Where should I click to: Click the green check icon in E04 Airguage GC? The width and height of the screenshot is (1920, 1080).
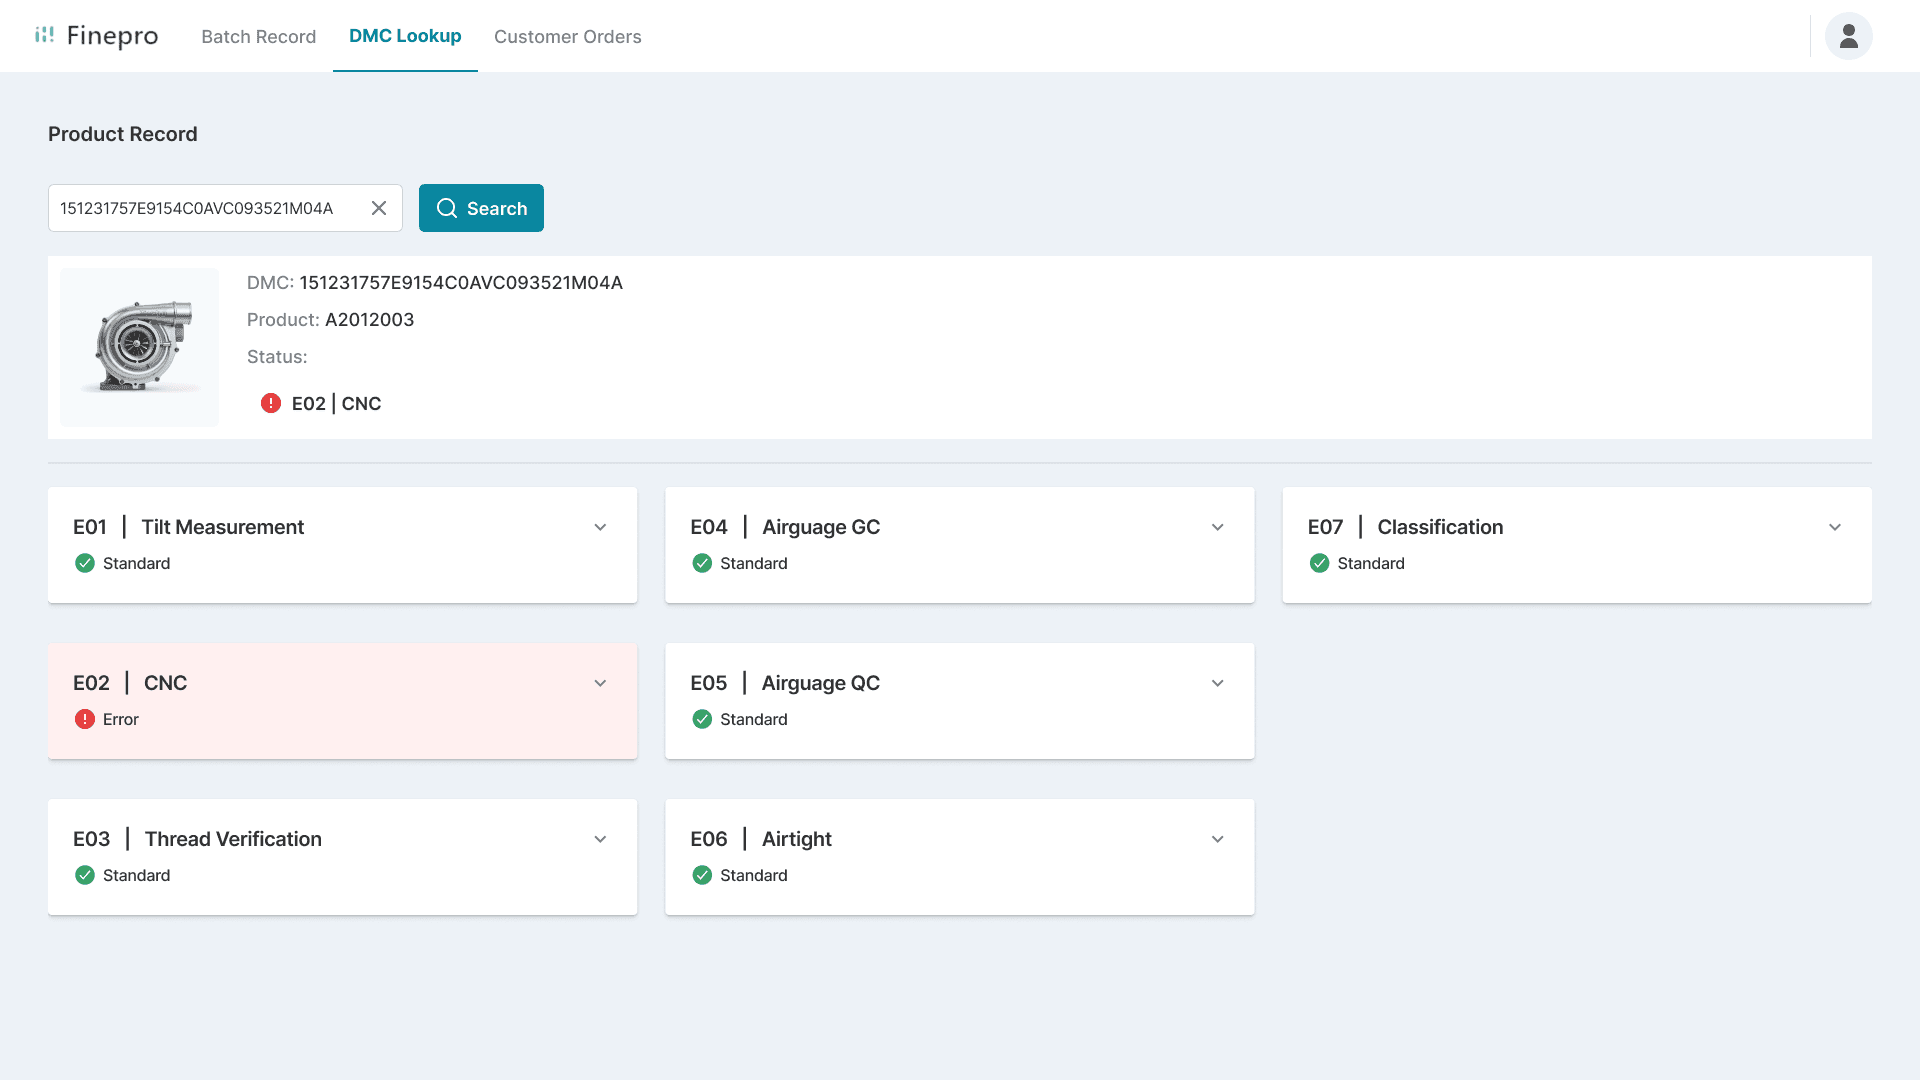pyautogui.click(x=702, y=563)
